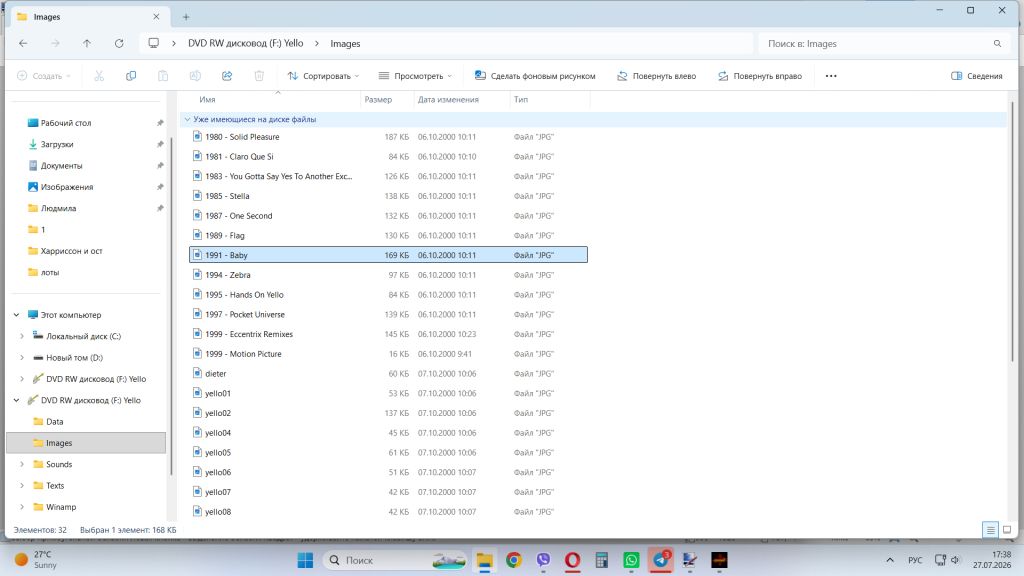Click Повернуть влево rotate button
This screenshot has width=1024, height=576.
coord(656,76)
